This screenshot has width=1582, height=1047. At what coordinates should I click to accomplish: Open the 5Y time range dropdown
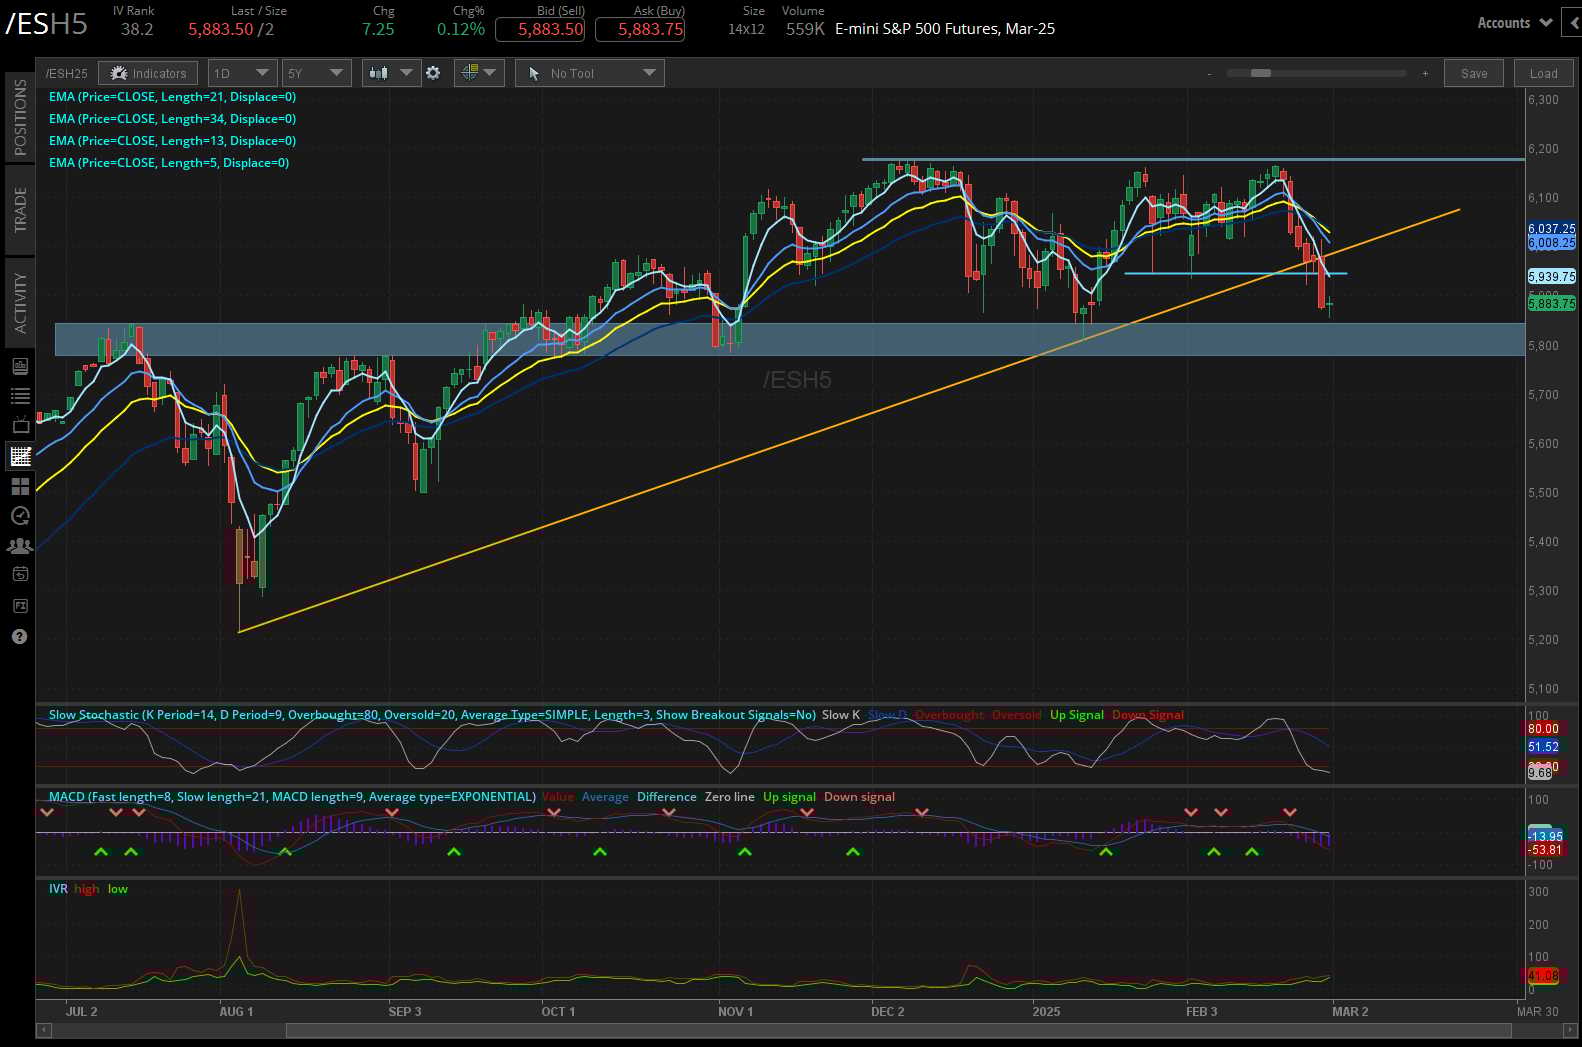click(x=315, y=73)
